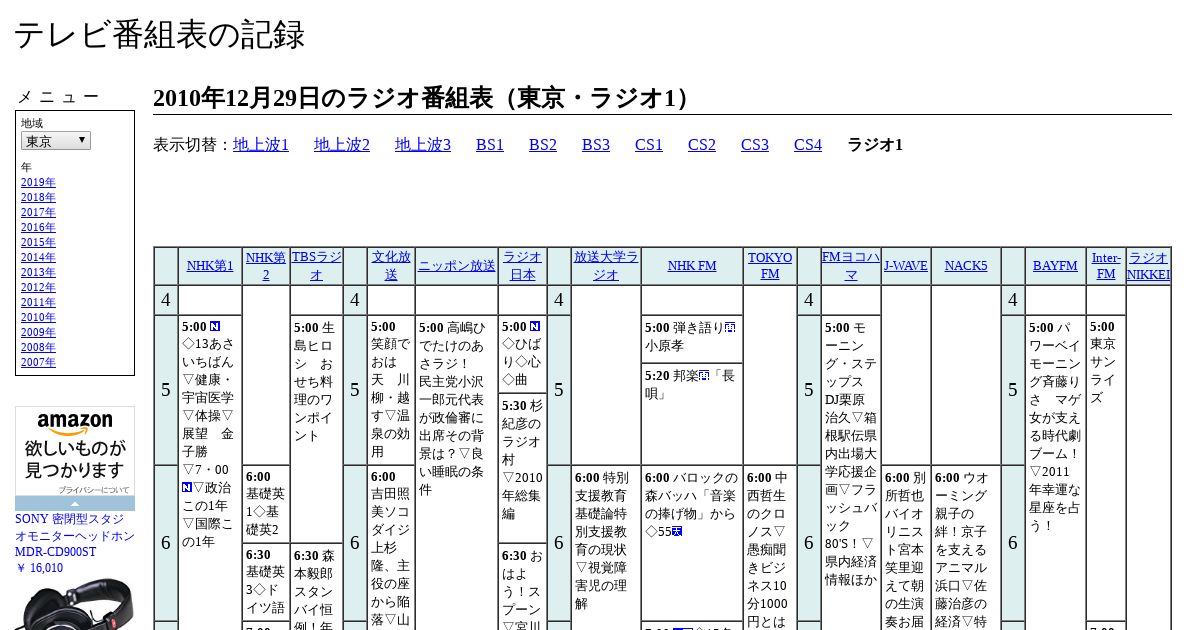Switch view to CS2
1200x630 pixels.
(x=702, y=145)
